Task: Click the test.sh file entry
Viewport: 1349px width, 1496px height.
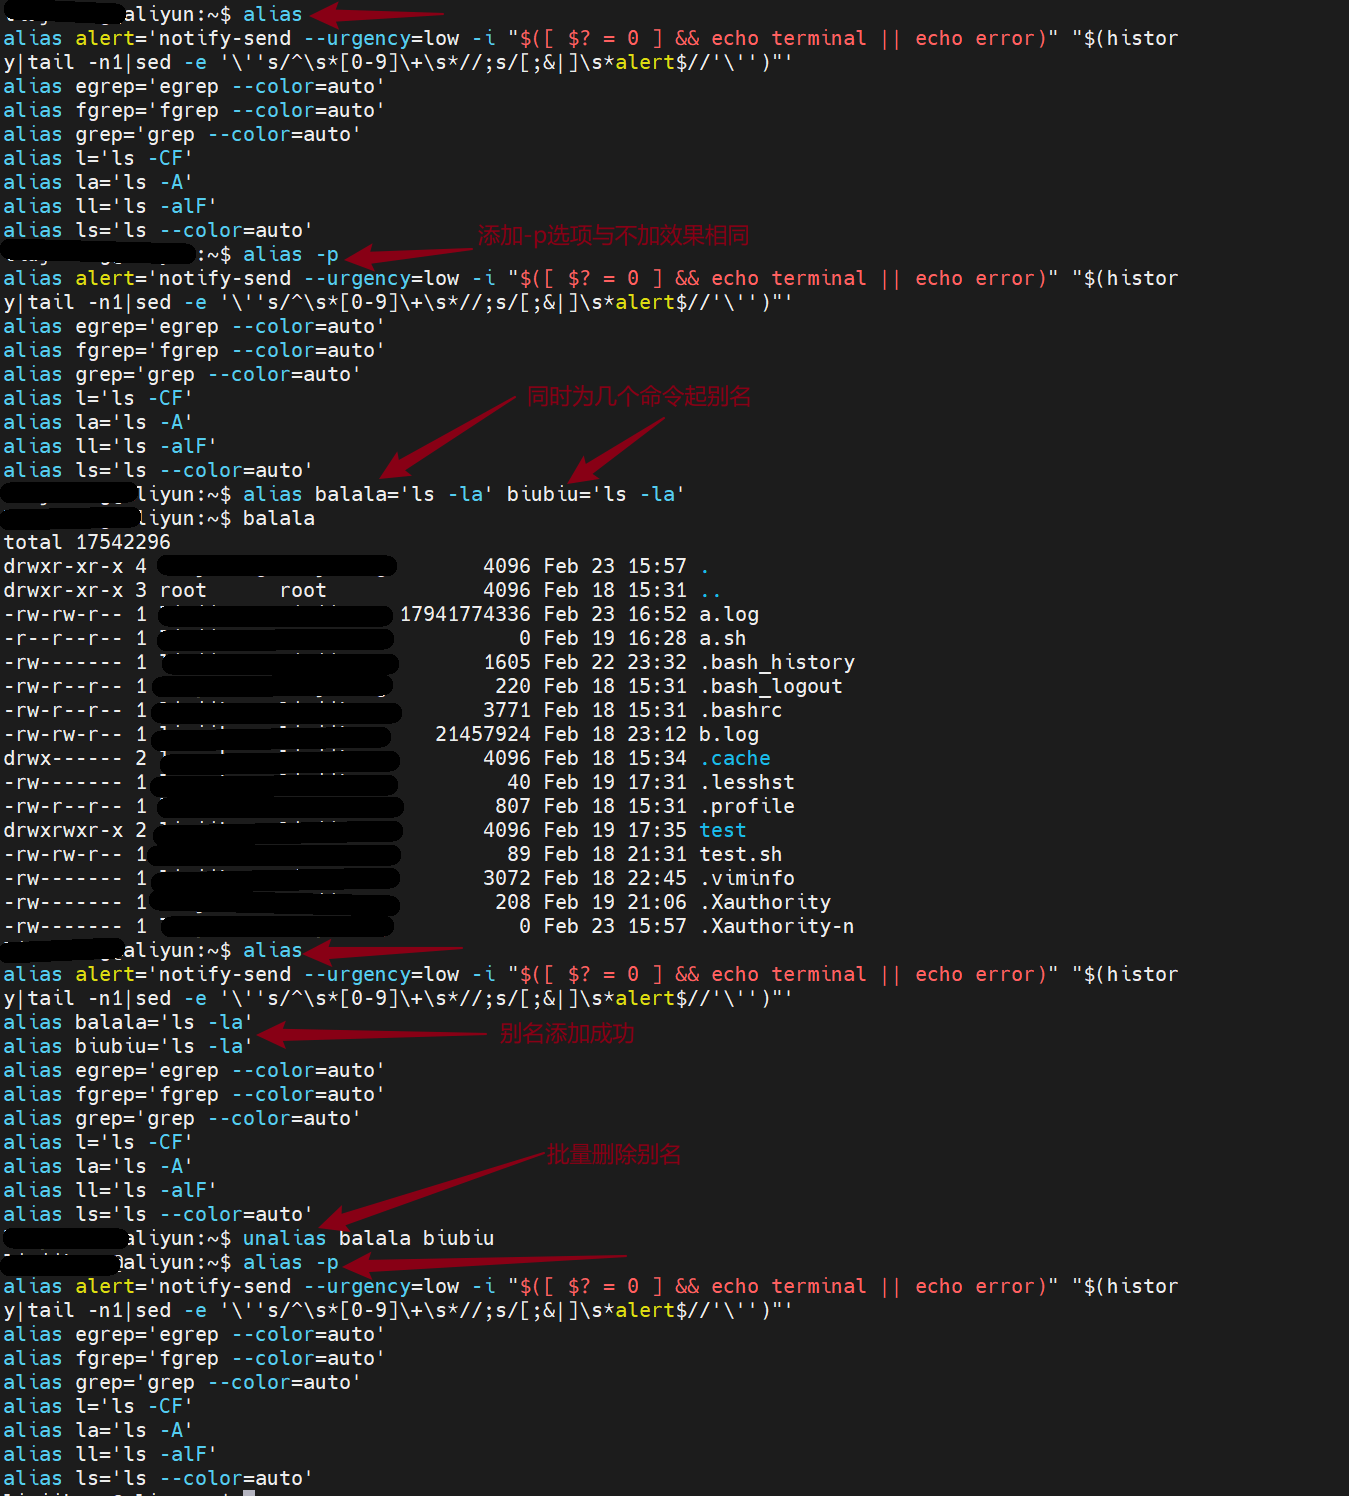Action: (740, 854)
